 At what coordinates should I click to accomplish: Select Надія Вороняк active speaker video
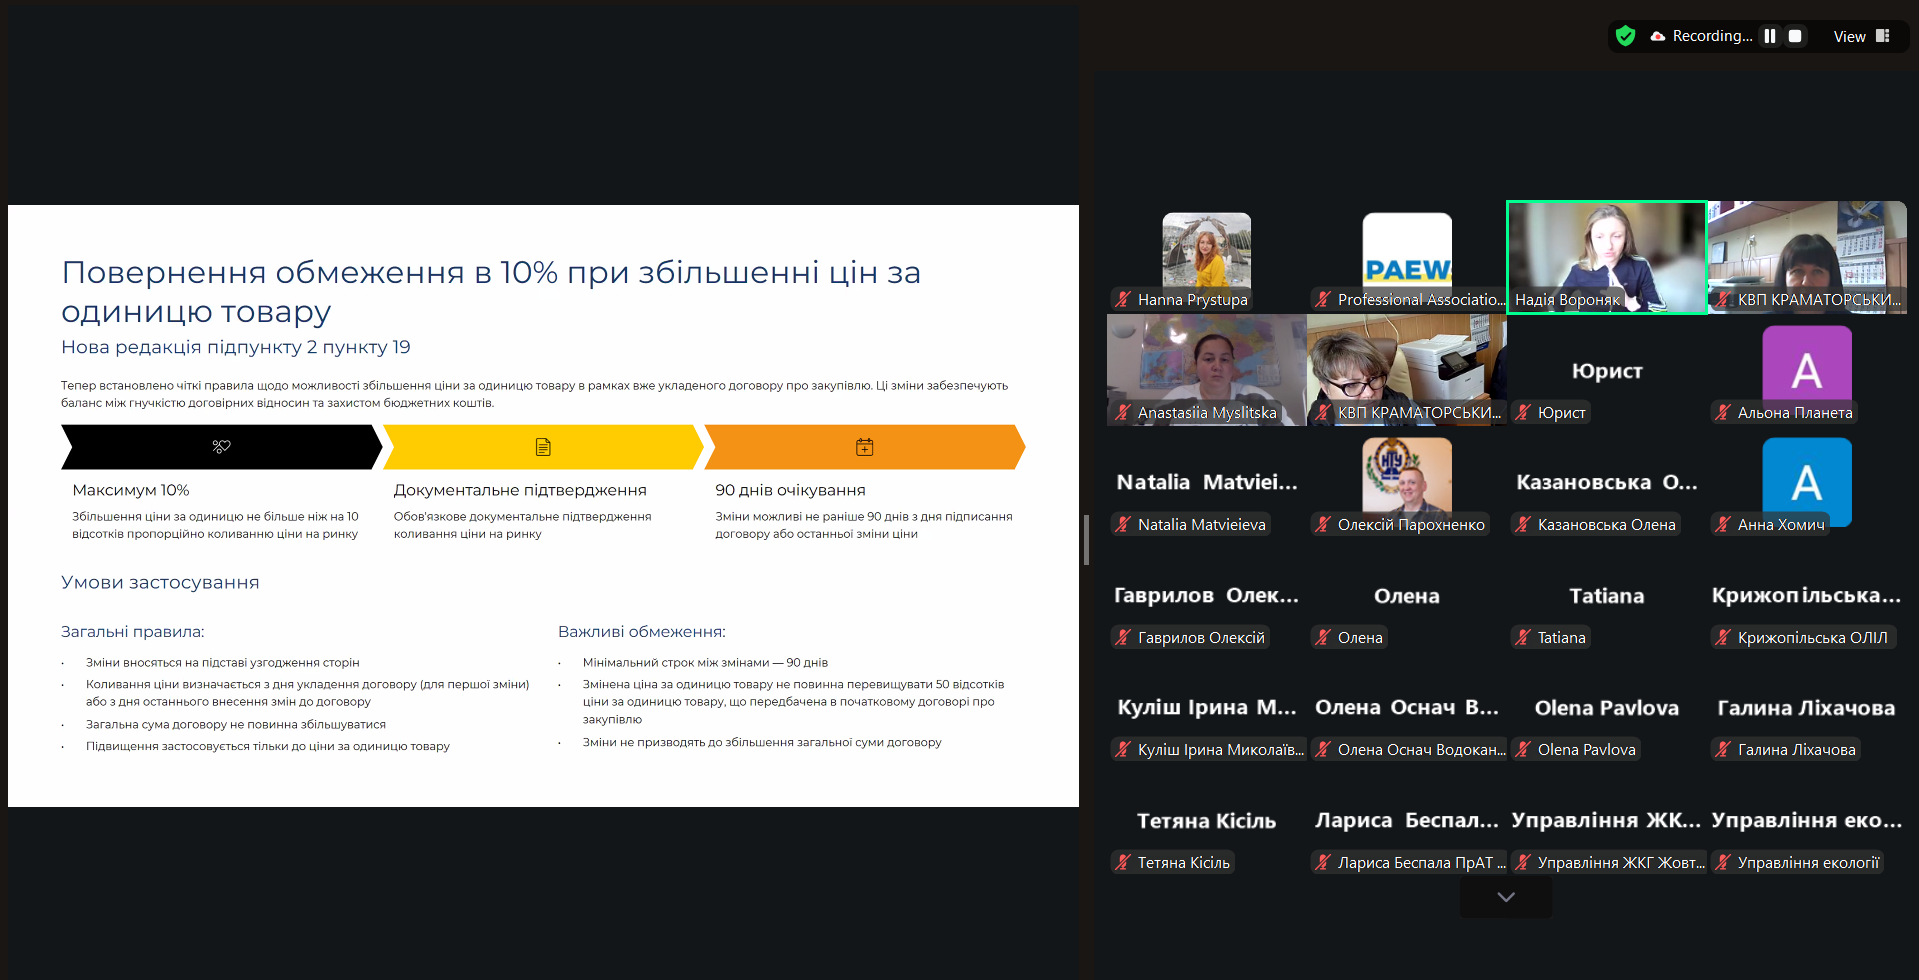[x=1606, y=257]
